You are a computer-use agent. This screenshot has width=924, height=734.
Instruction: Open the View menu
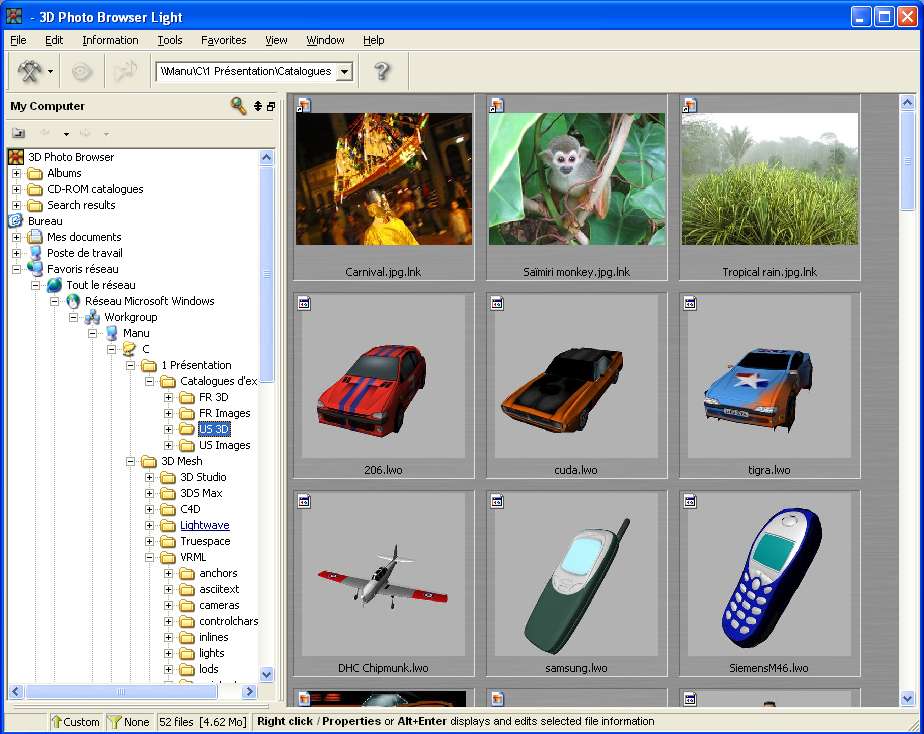point(276,40)
